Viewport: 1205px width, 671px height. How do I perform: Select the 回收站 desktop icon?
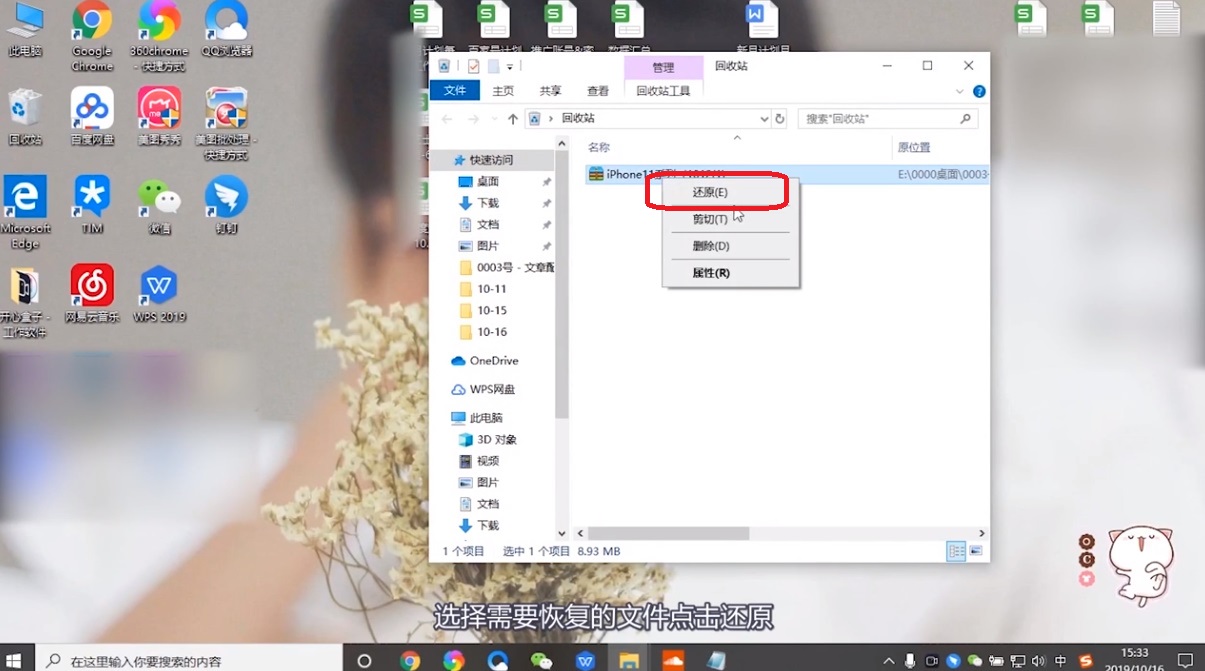[25, 117]
